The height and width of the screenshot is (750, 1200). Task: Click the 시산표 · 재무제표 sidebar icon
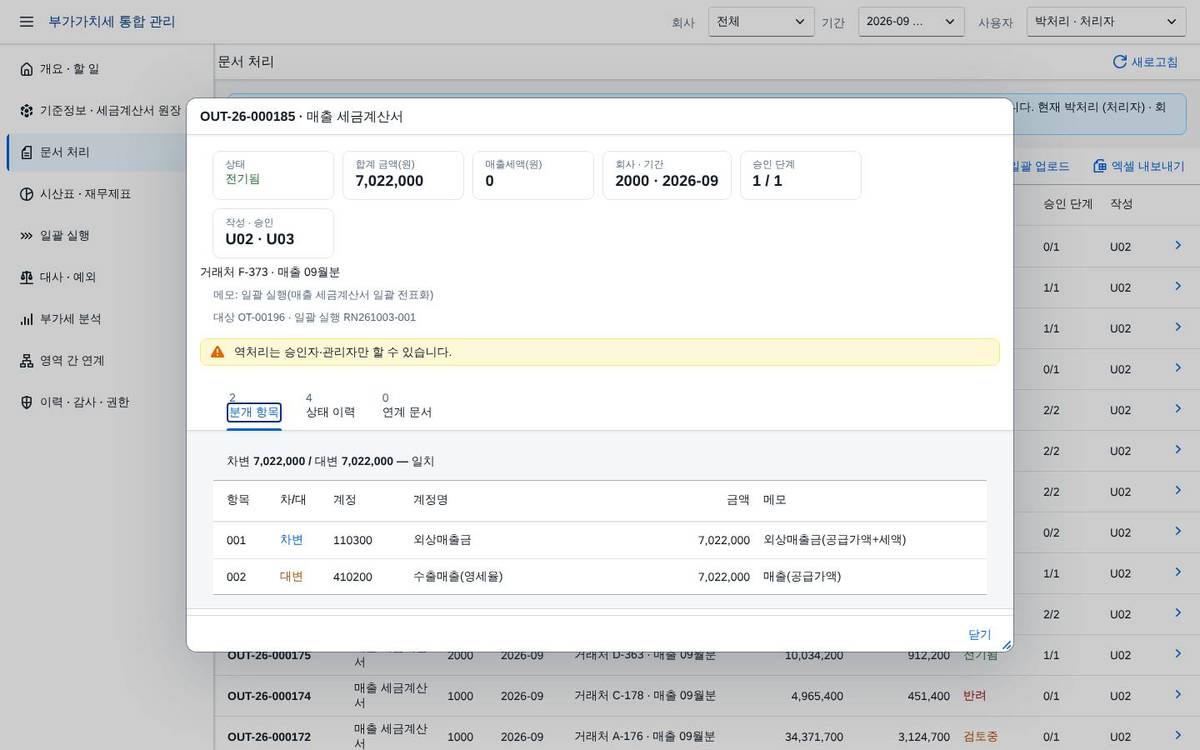(27, 194)
